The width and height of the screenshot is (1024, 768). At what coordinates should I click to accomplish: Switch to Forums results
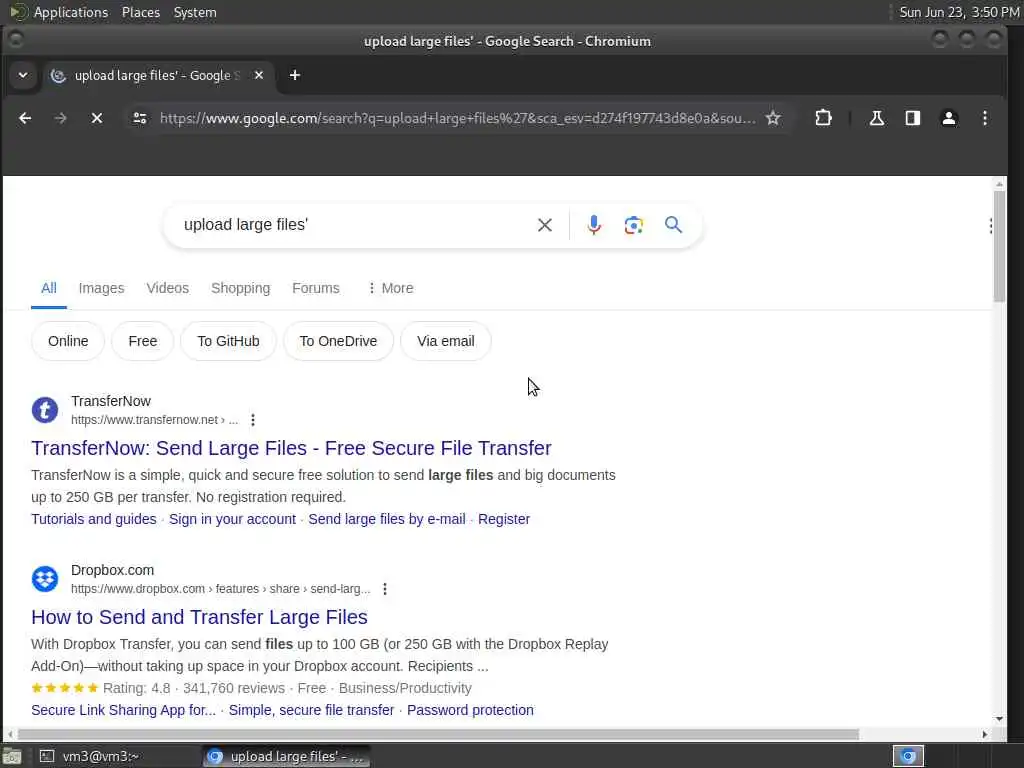[x=316, y=288]
